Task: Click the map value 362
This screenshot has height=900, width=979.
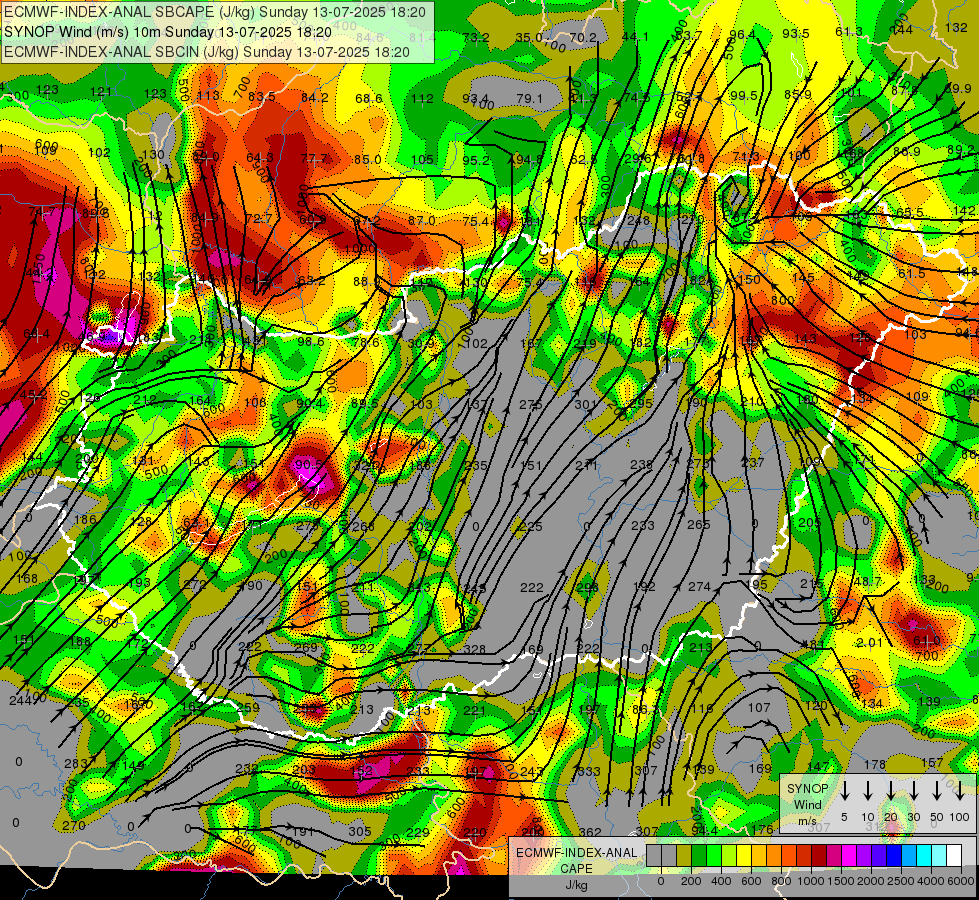Action: (590, 832)
